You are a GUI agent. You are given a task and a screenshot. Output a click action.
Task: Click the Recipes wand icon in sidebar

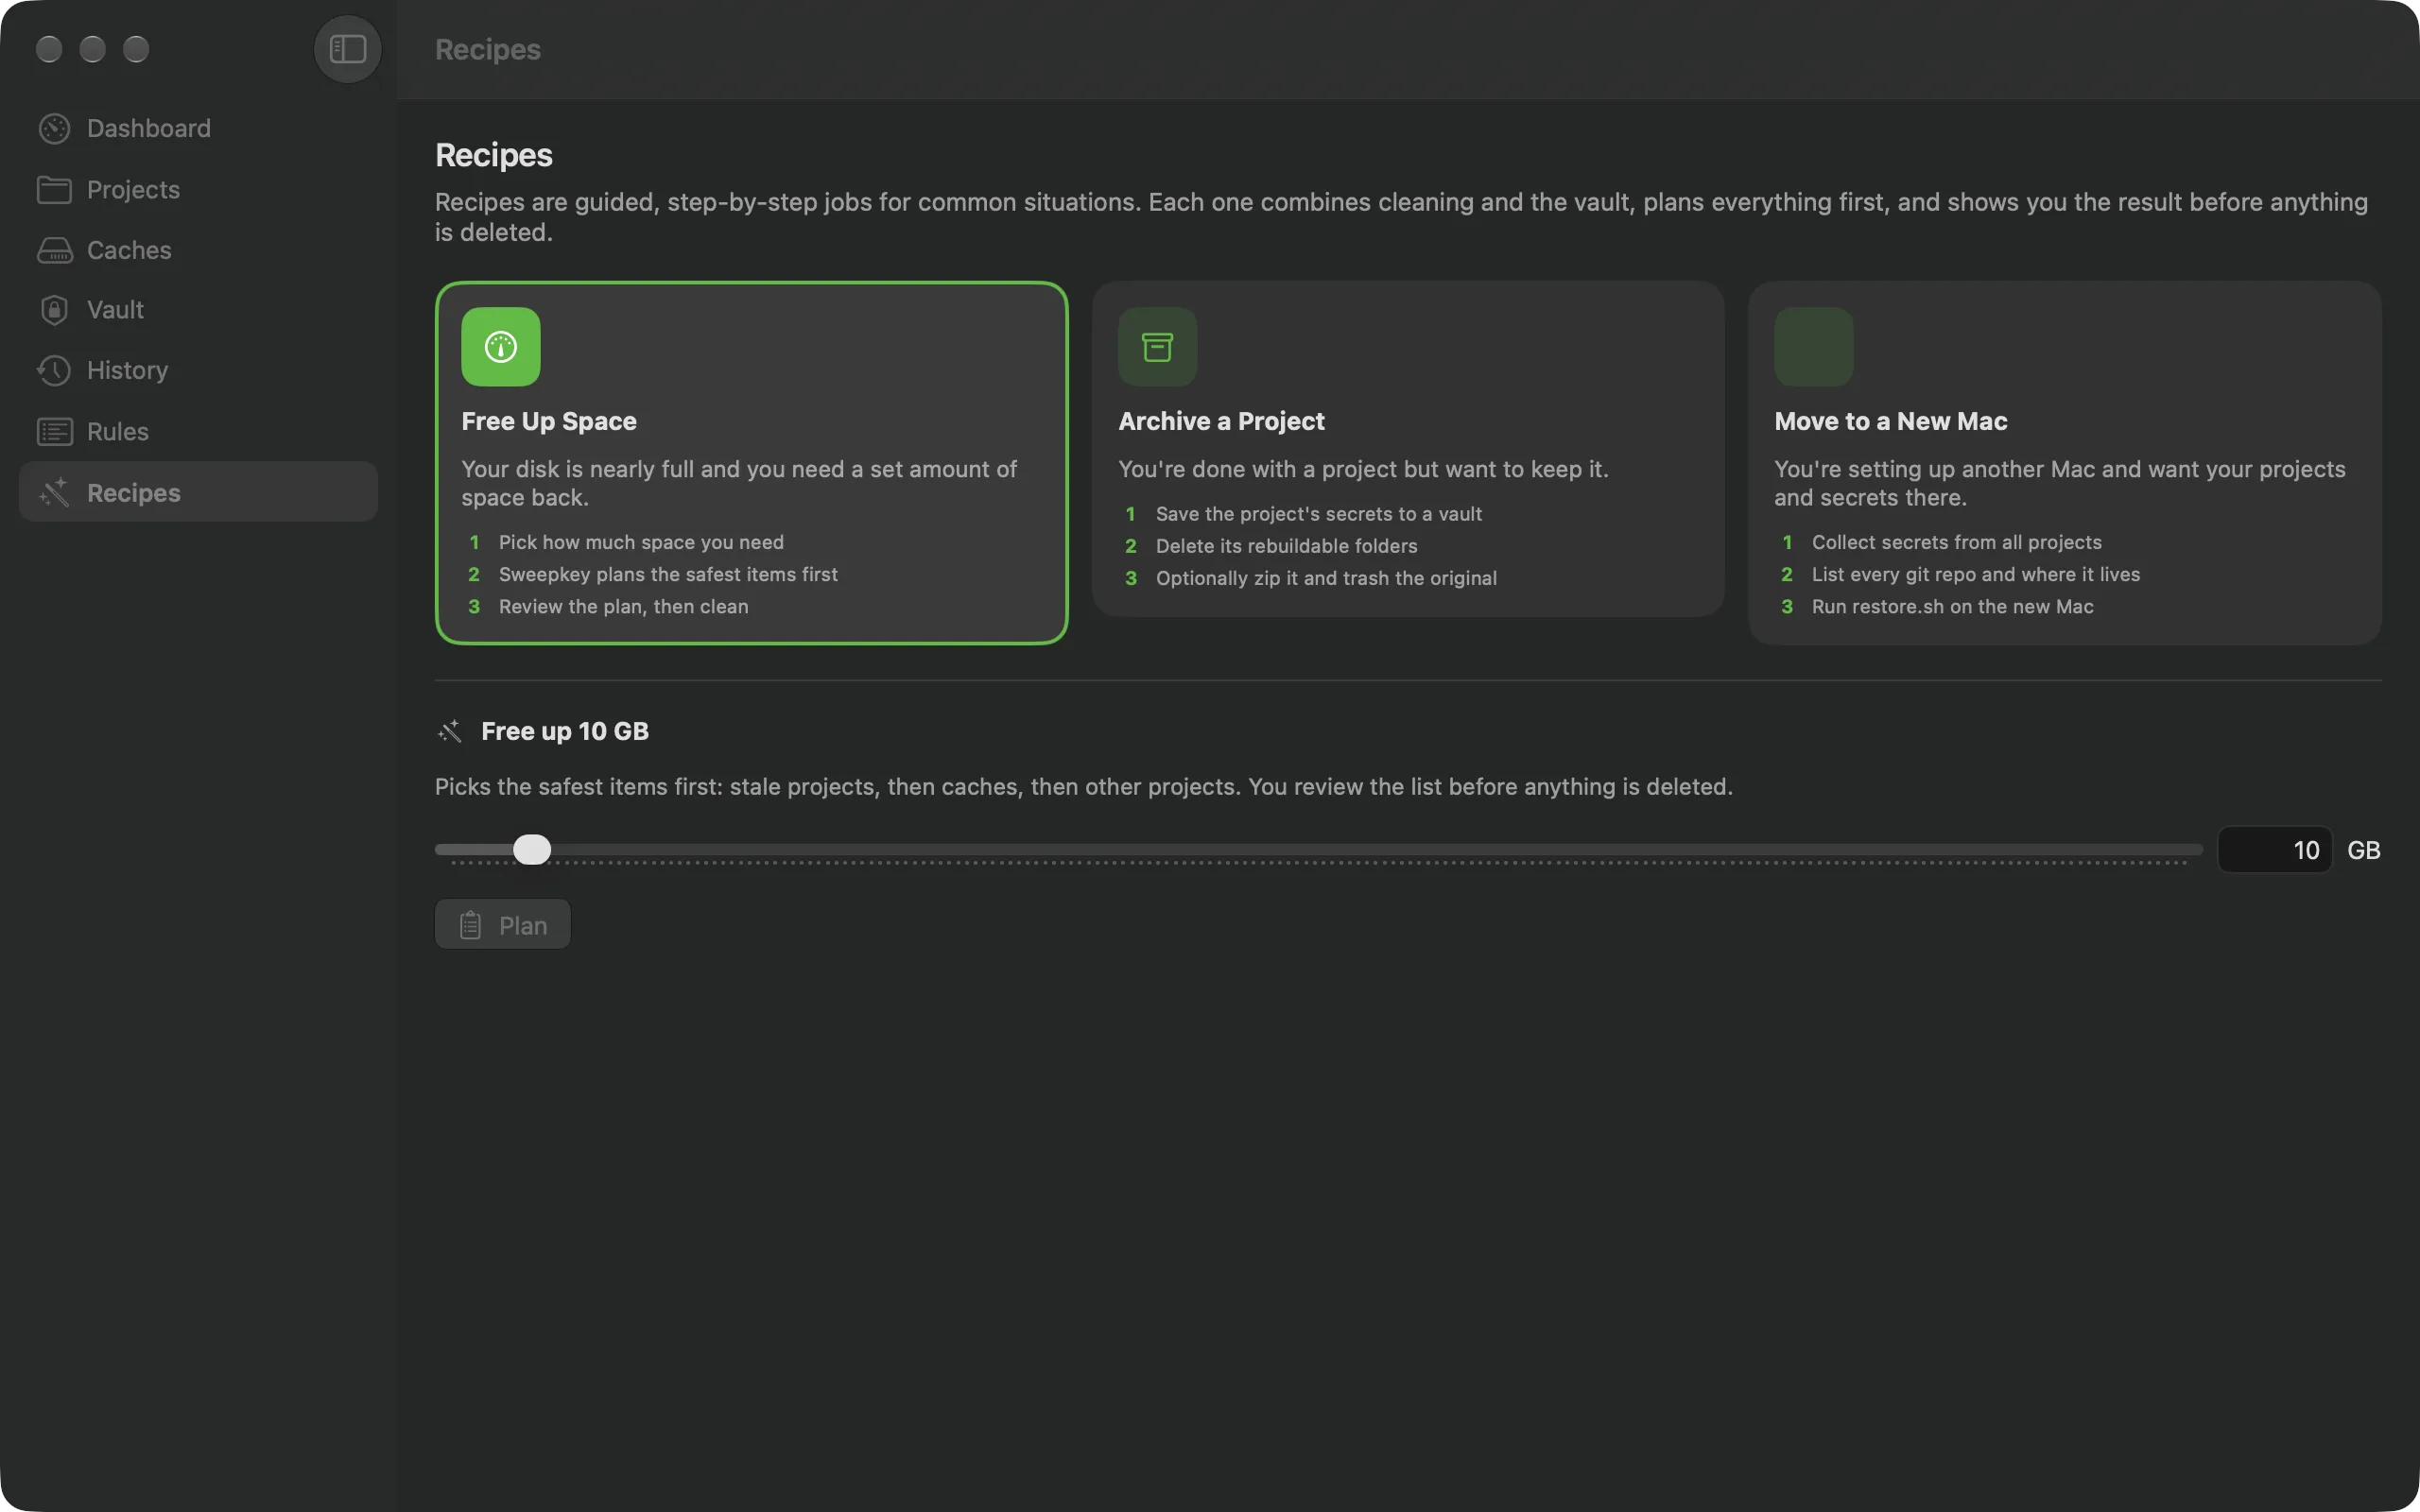tap(54, 492)
